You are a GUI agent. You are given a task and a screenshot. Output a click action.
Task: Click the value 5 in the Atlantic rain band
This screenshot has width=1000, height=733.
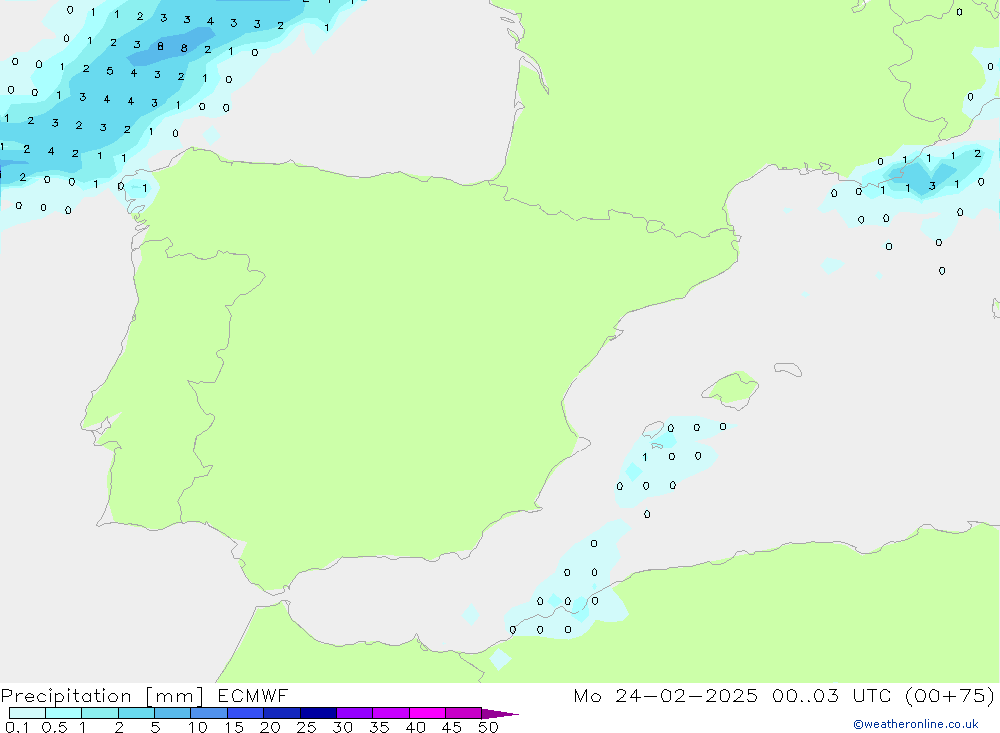[x=110, y=71]
